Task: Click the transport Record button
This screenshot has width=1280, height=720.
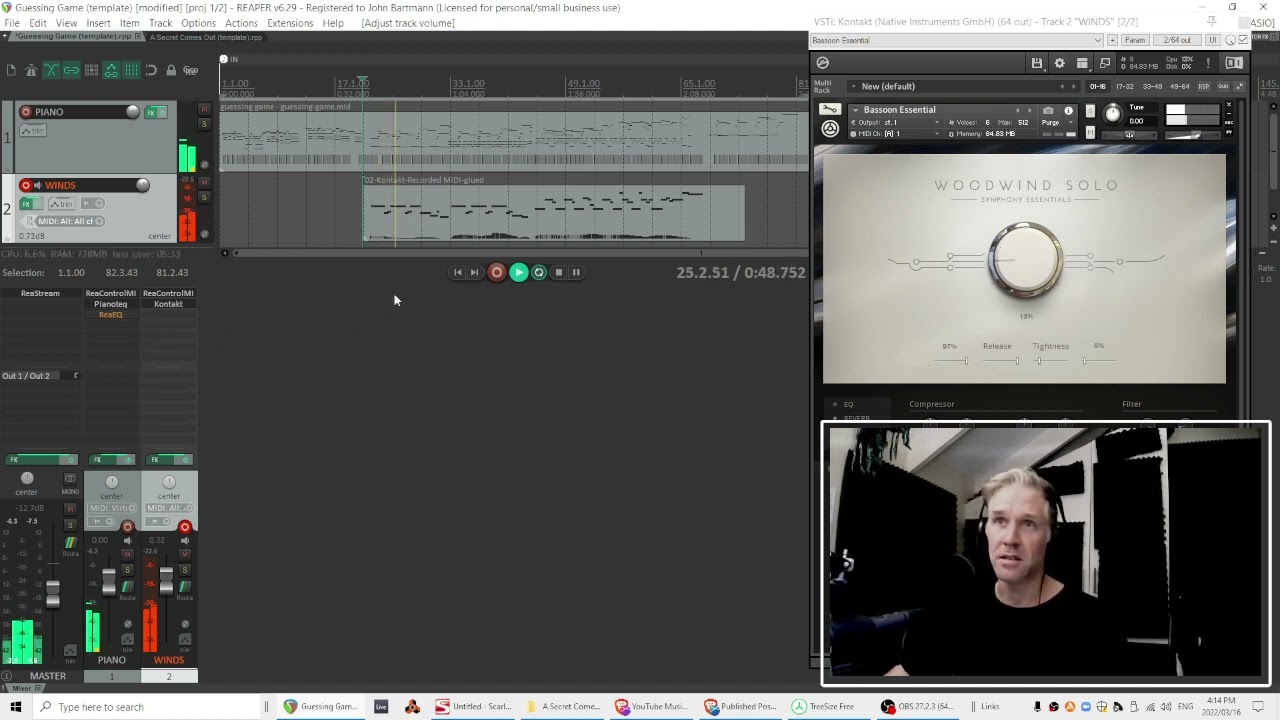Action: (497, 272)
